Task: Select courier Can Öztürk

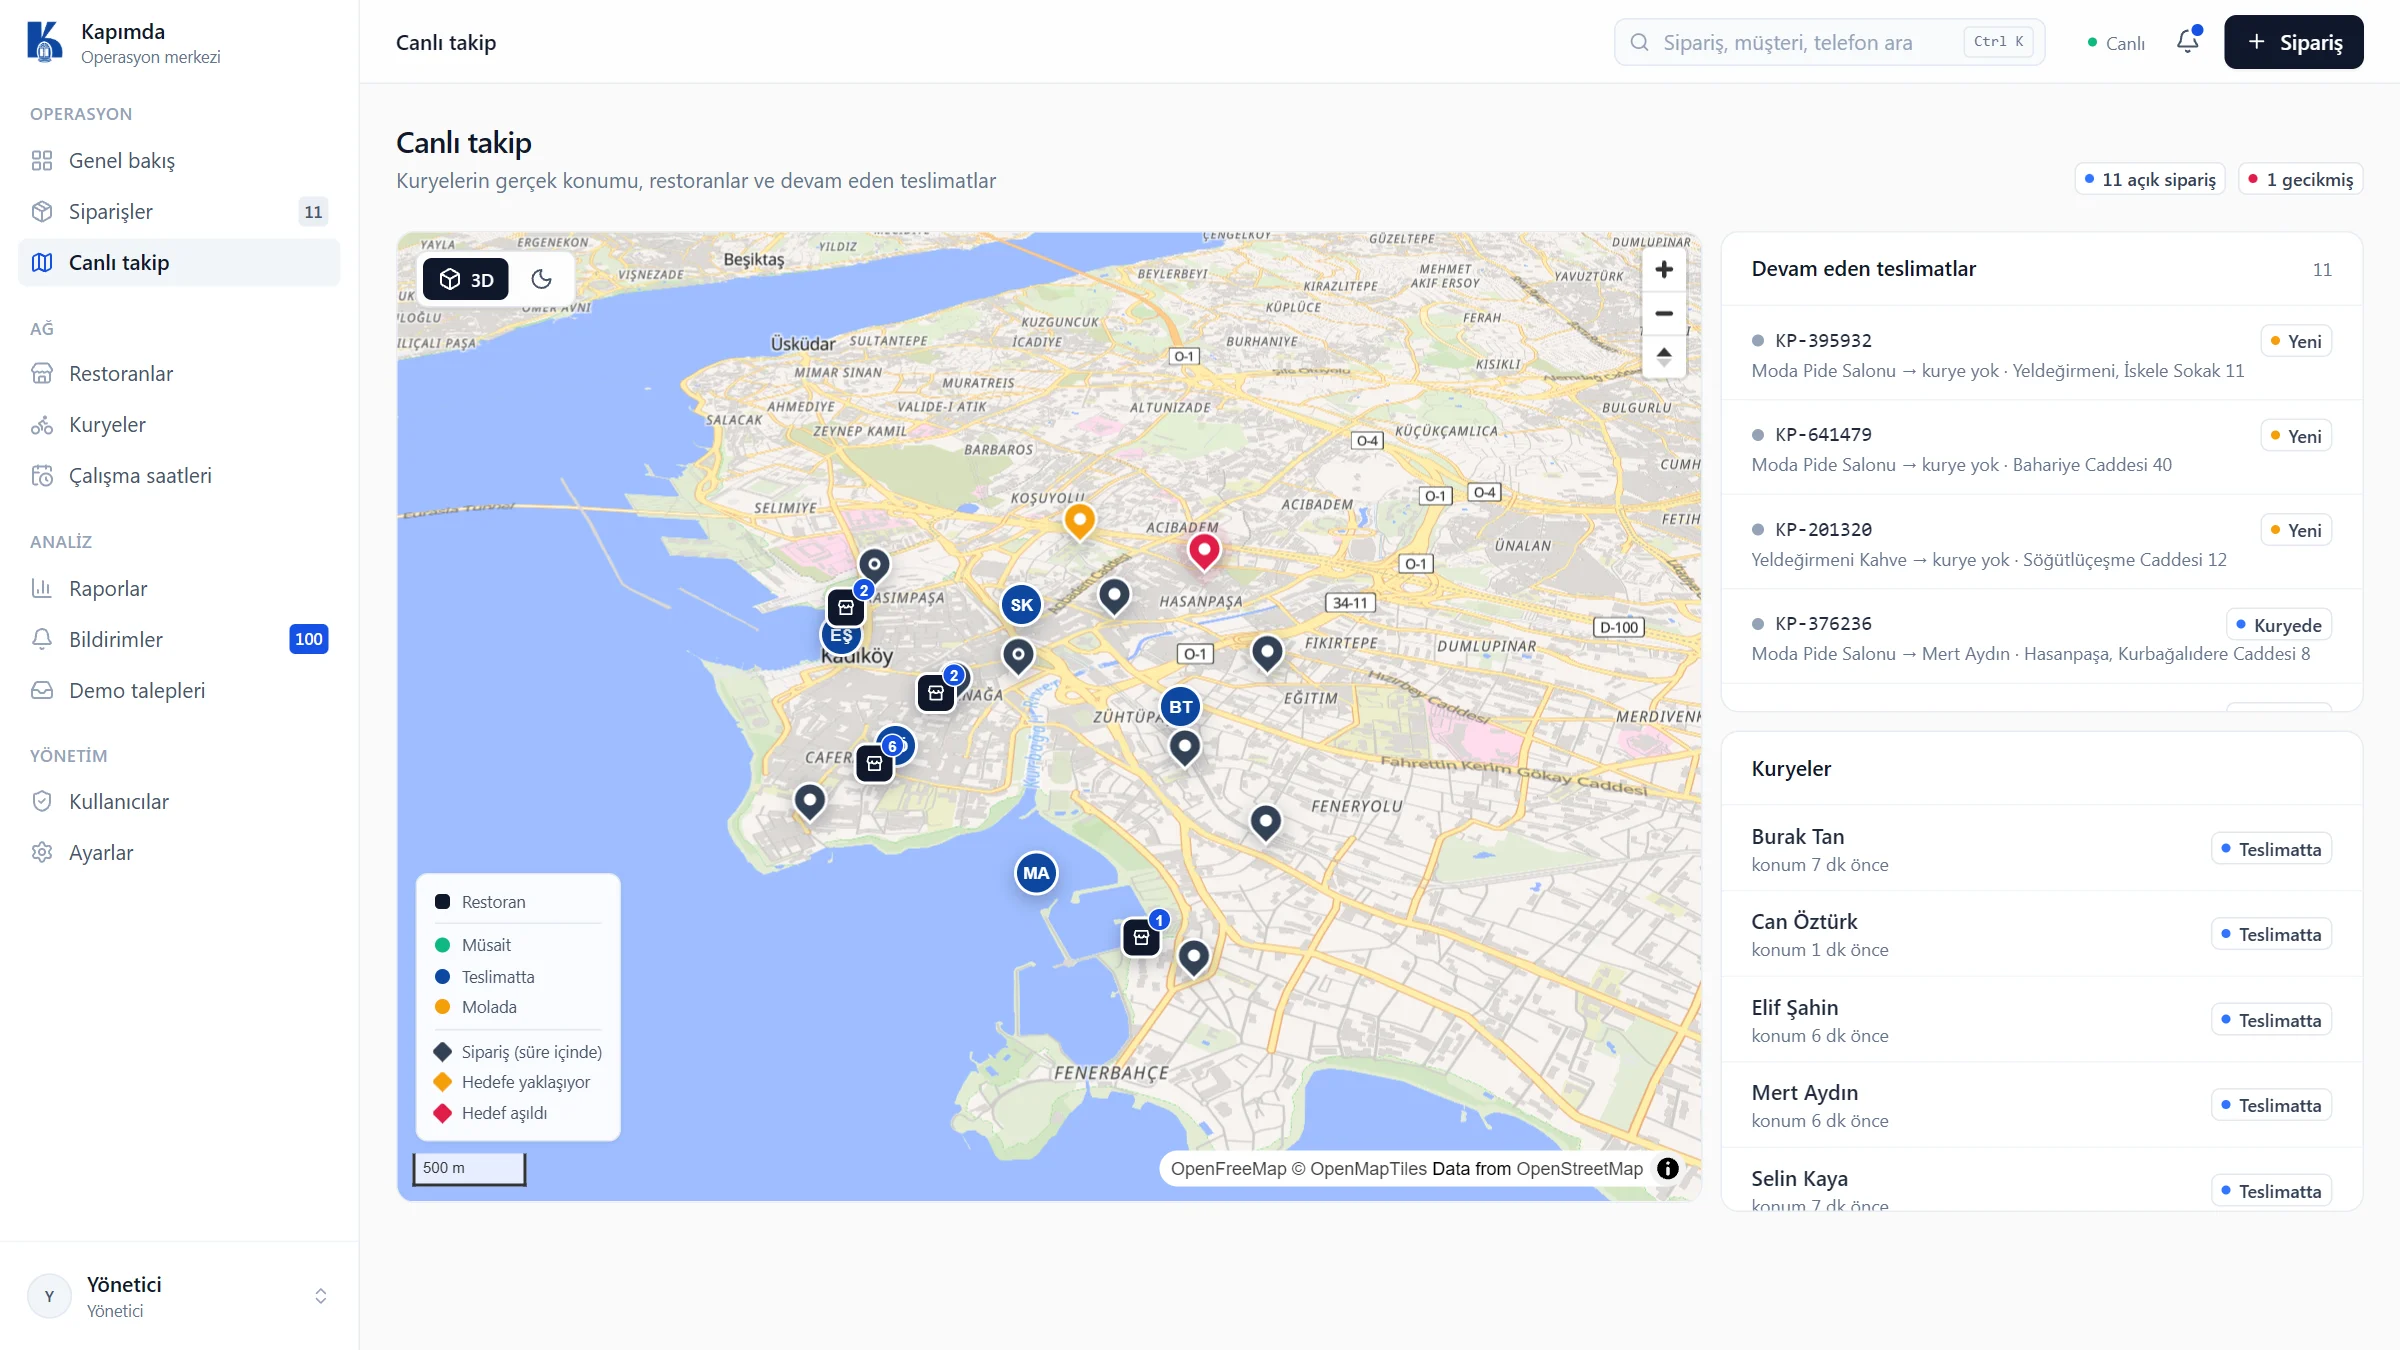Action: (2042, 934)
